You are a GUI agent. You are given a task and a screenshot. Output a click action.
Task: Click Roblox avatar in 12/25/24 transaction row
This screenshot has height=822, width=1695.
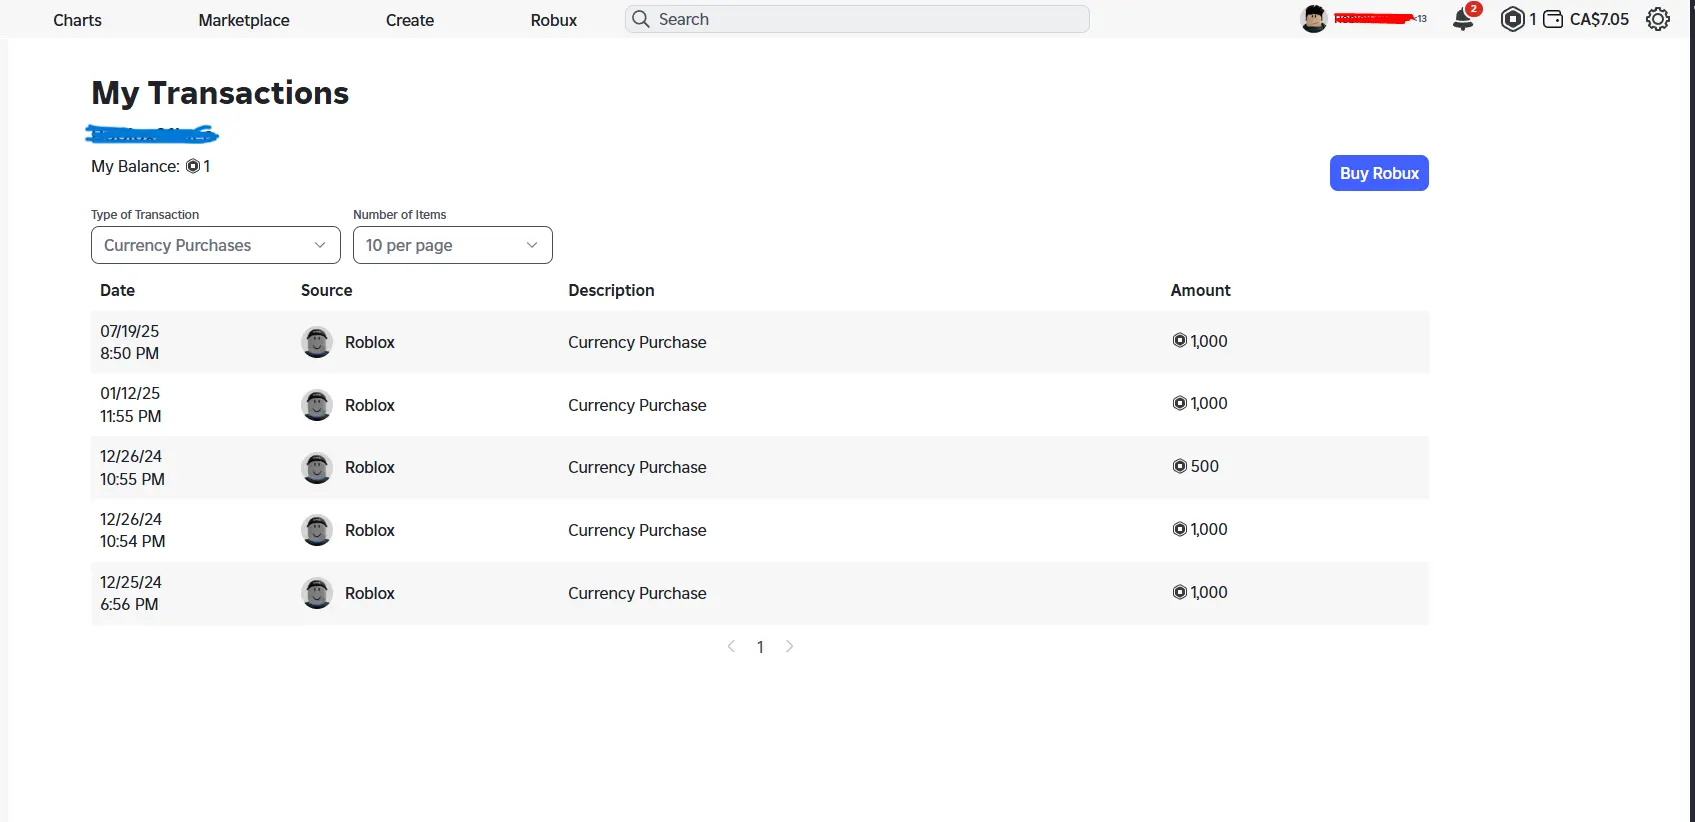(317, 593)
